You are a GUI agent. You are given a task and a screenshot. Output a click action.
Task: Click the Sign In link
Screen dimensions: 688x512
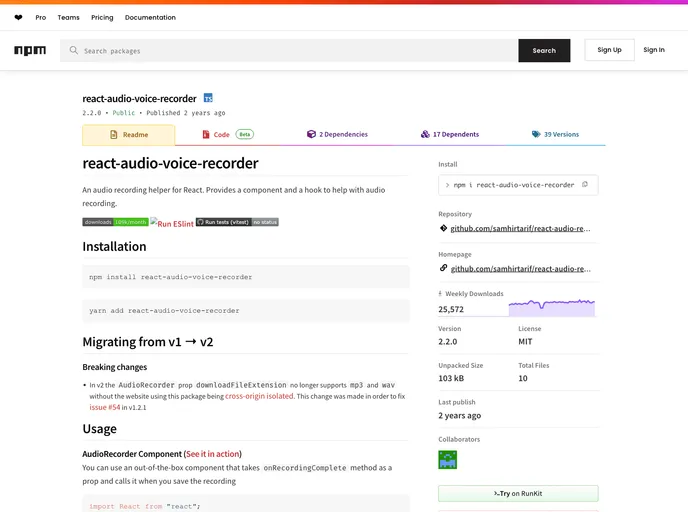[x=654, y=50]
